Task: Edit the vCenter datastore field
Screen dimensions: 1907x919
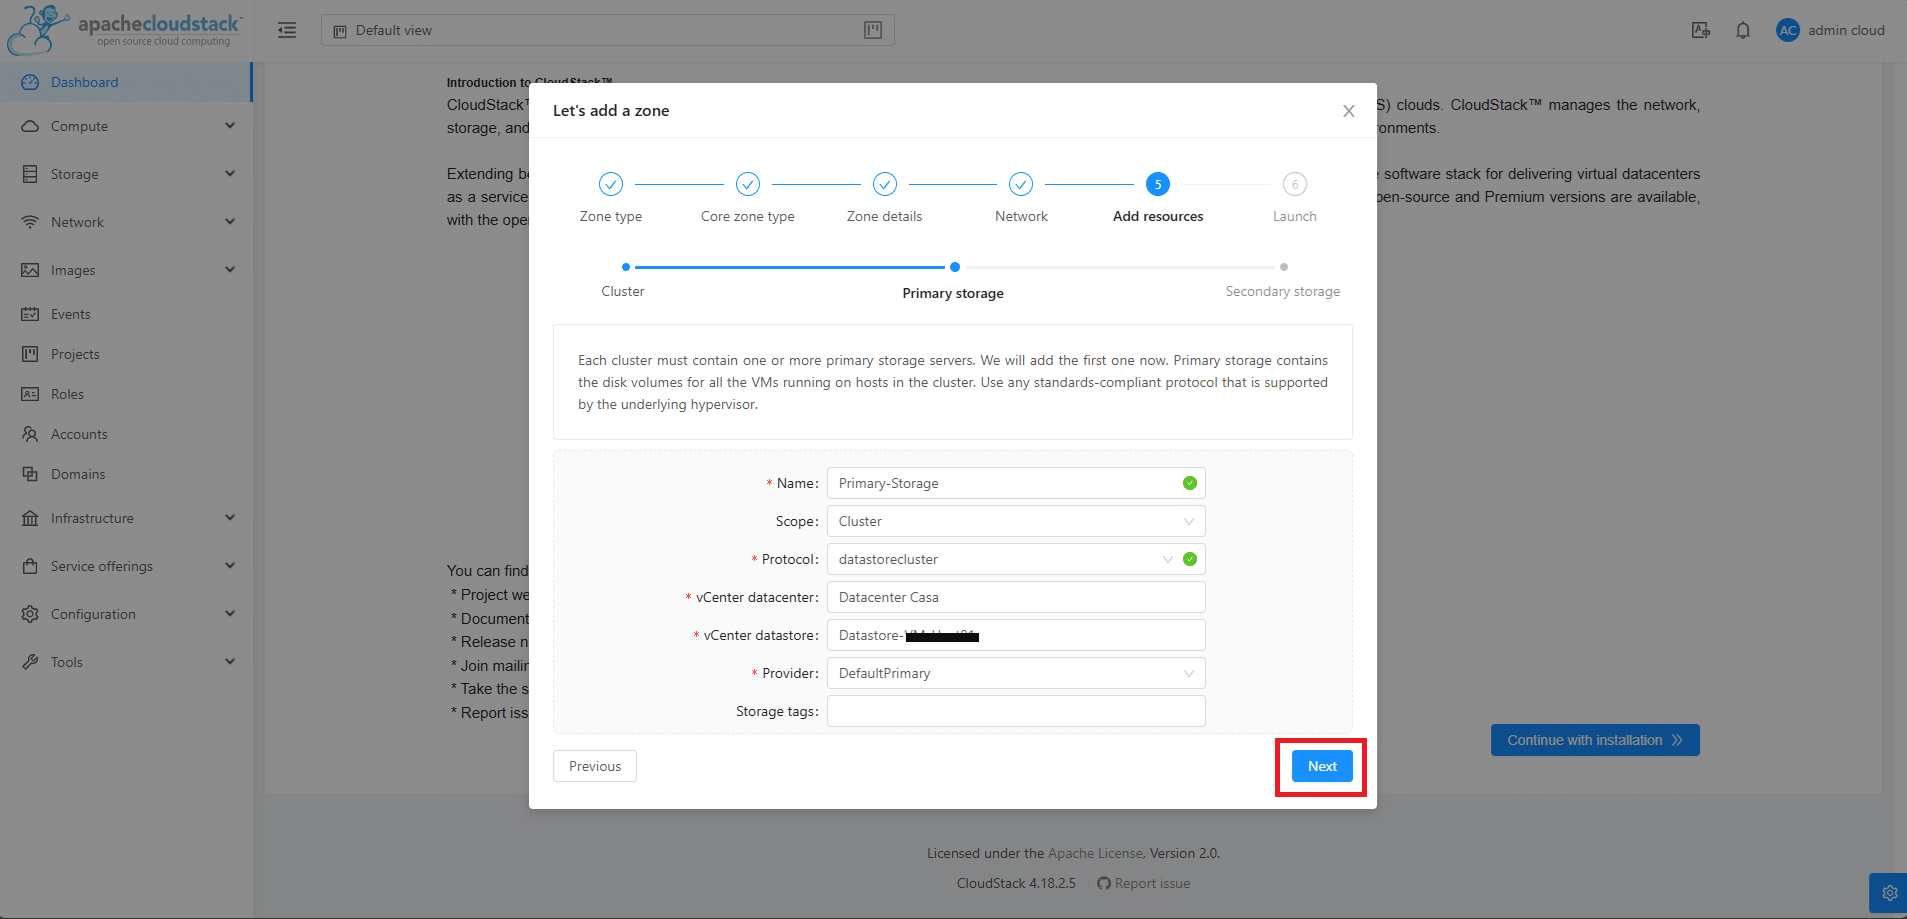Action: [1016, 635]
